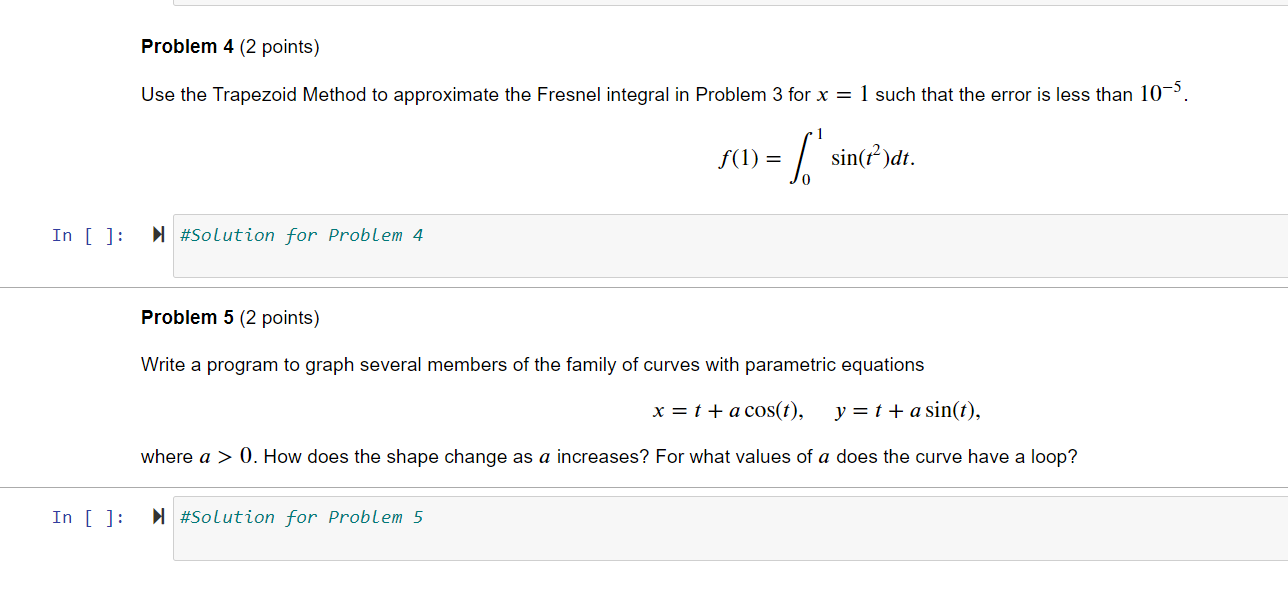Place cursor after the Problem 5 comment text
This screenshot has height=589, width=1288.
point(425,516)
